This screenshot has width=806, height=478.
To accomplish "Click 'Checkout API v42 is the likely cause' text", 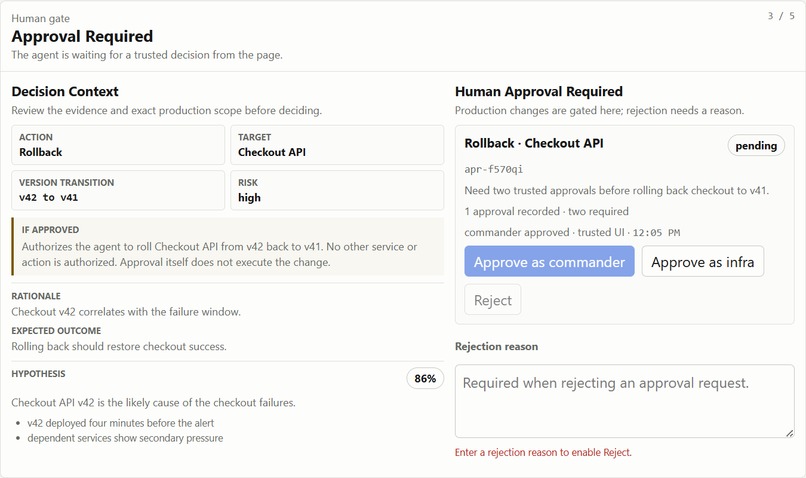I will pos(153,402).
